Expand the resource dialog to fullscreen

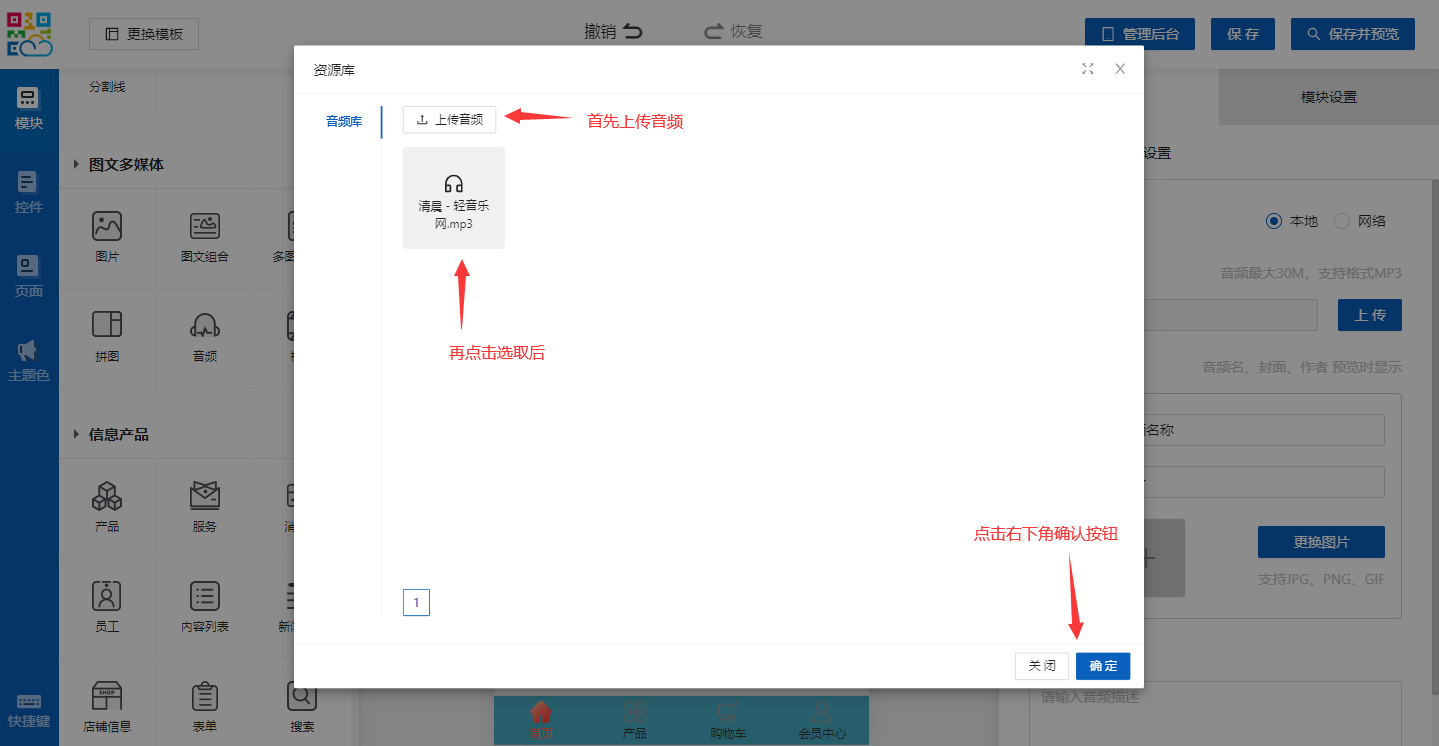tap(1087, 69)
